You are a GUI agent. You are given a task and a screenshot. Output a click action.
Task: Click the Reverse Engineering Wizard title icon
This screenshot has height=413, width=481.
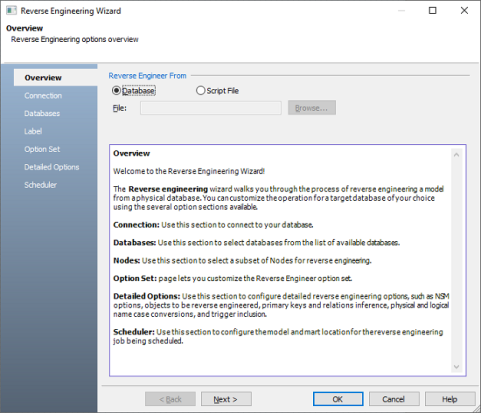pos(11,11)
